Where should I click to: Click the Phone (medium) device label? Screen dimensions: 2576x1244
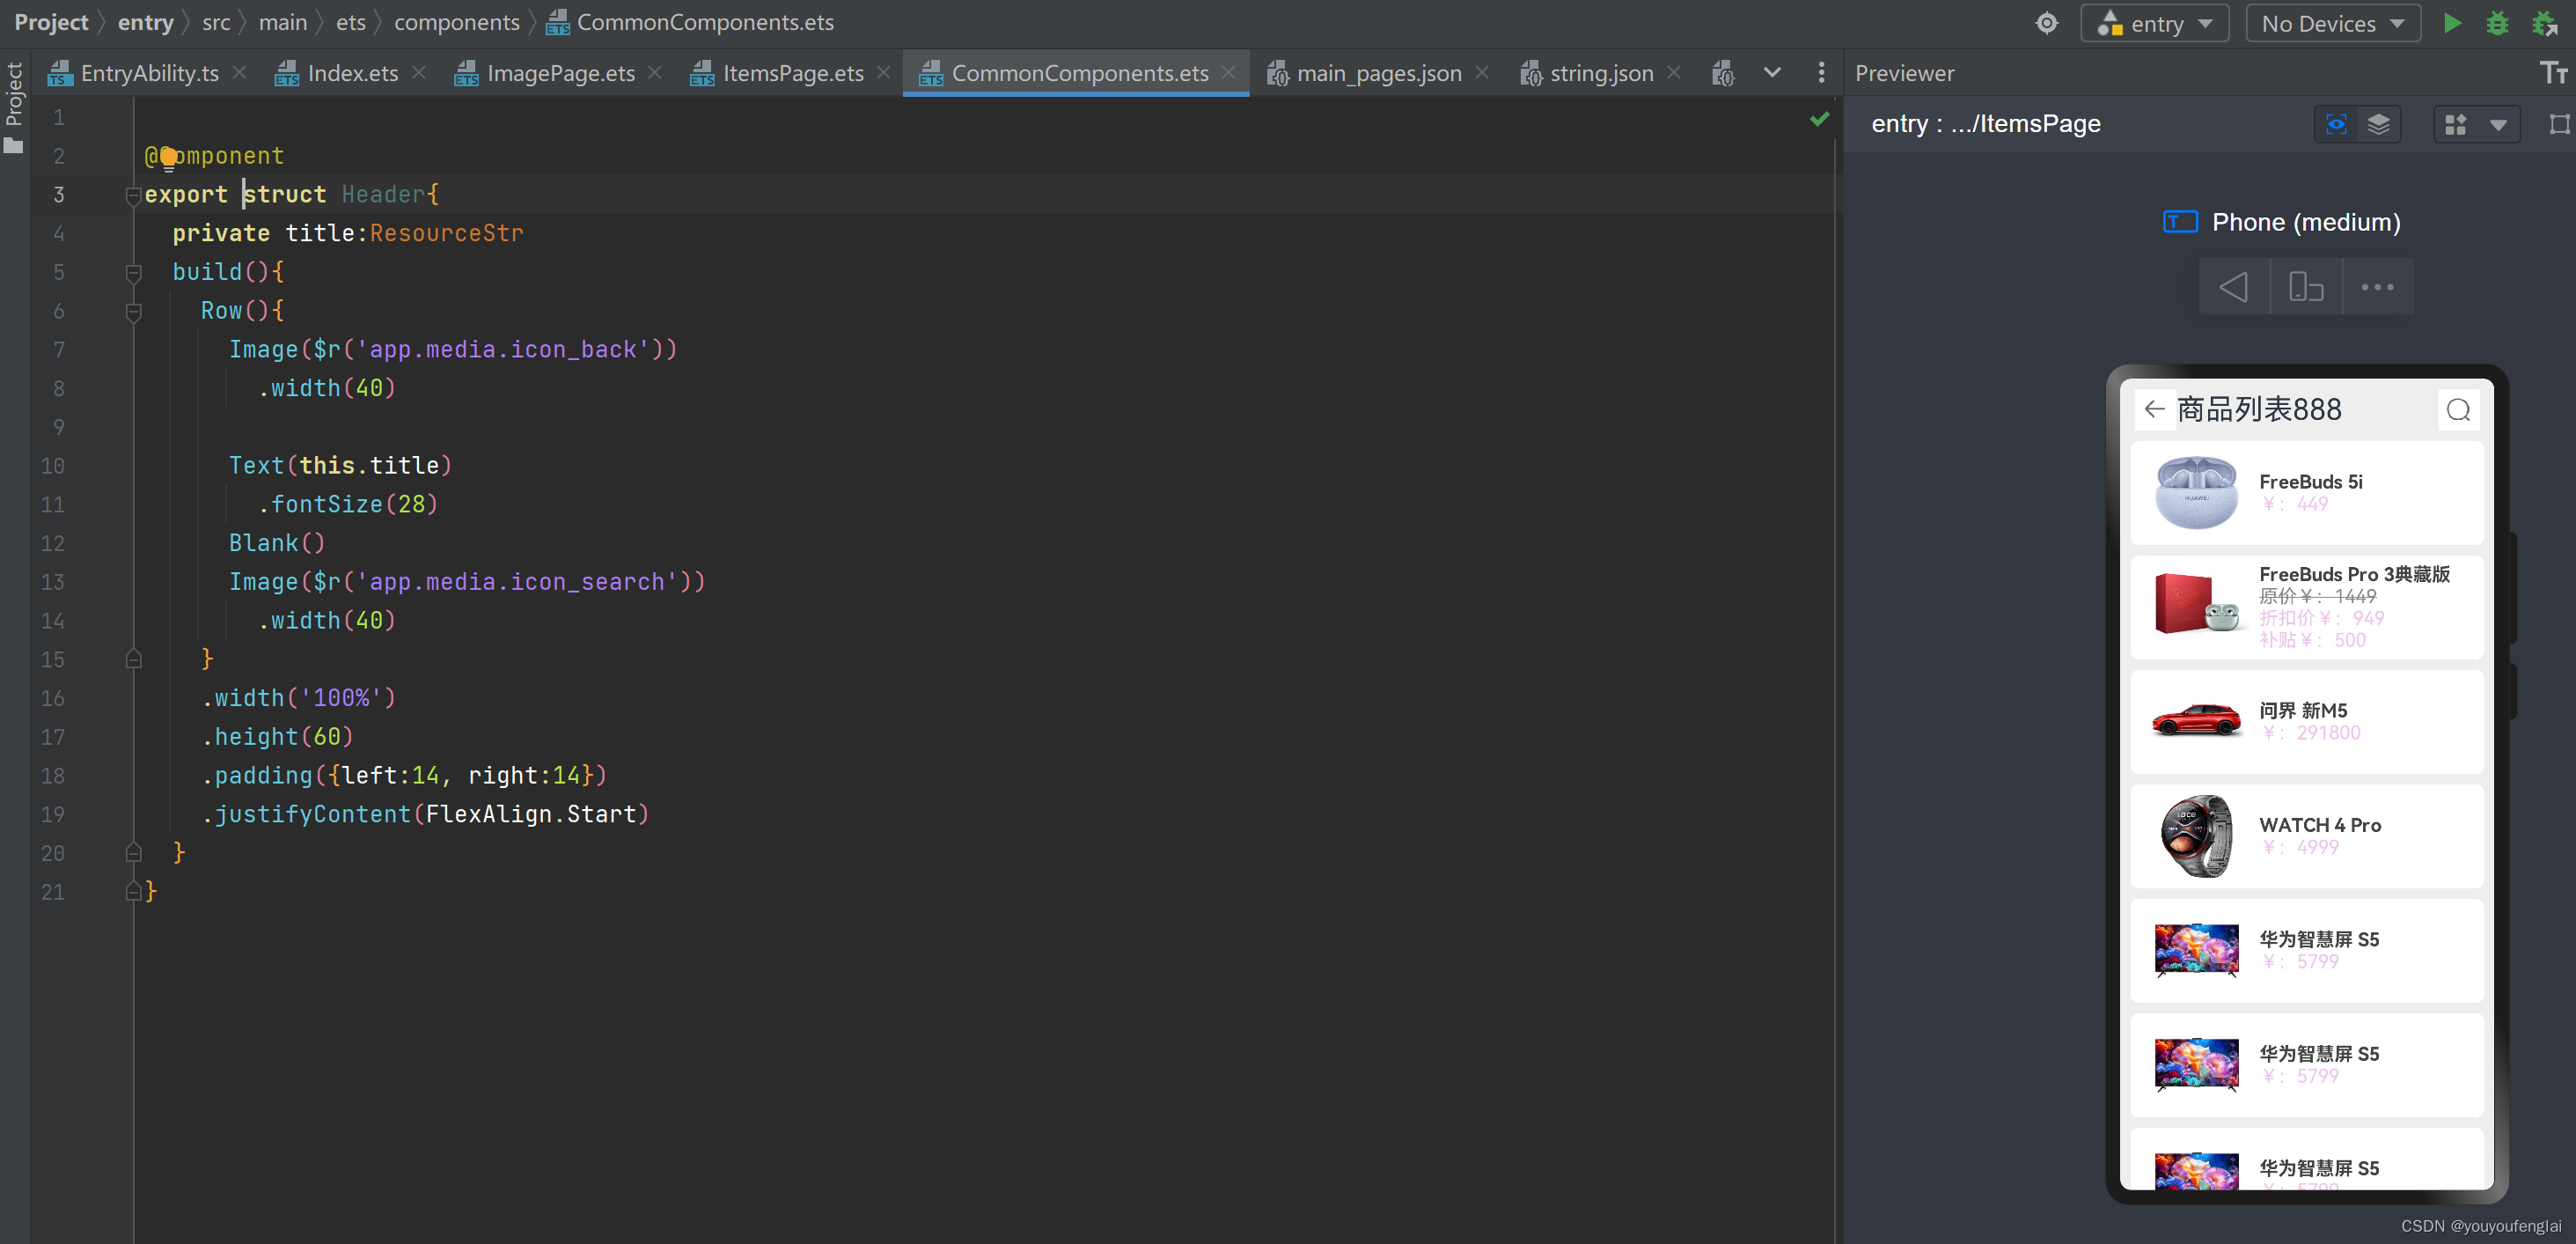click(x=2306, y=222)
